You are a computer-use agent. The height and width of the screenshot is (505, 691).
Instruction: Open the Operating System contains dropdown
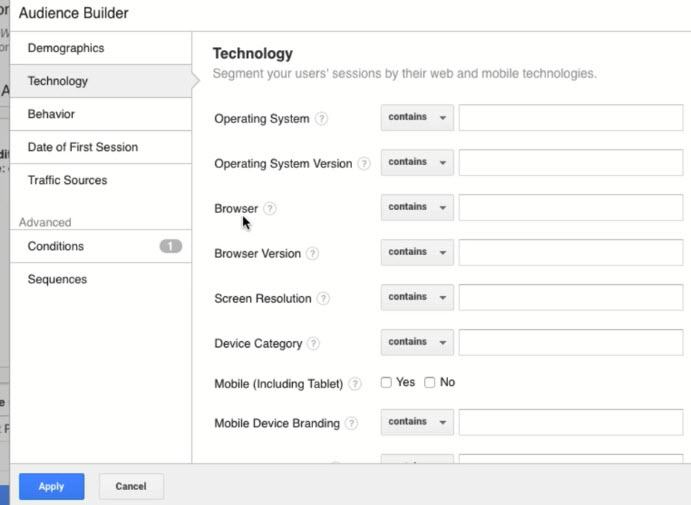coord(417,118)
